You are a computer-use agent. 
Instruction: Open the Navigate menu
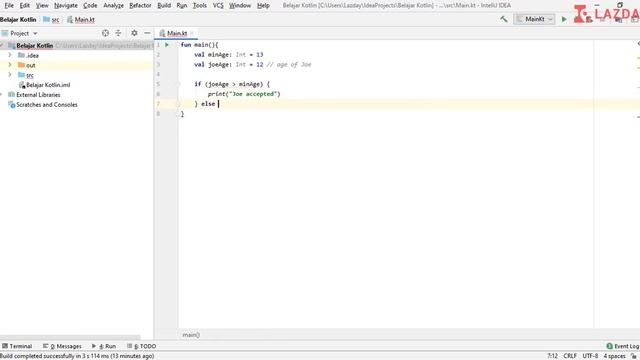[66, 6]
